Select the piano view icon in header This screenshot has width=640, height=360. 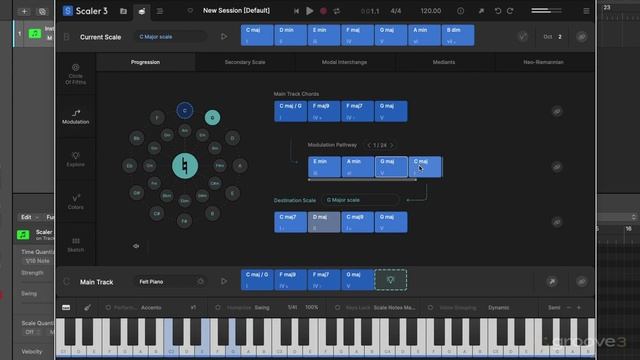142,11
